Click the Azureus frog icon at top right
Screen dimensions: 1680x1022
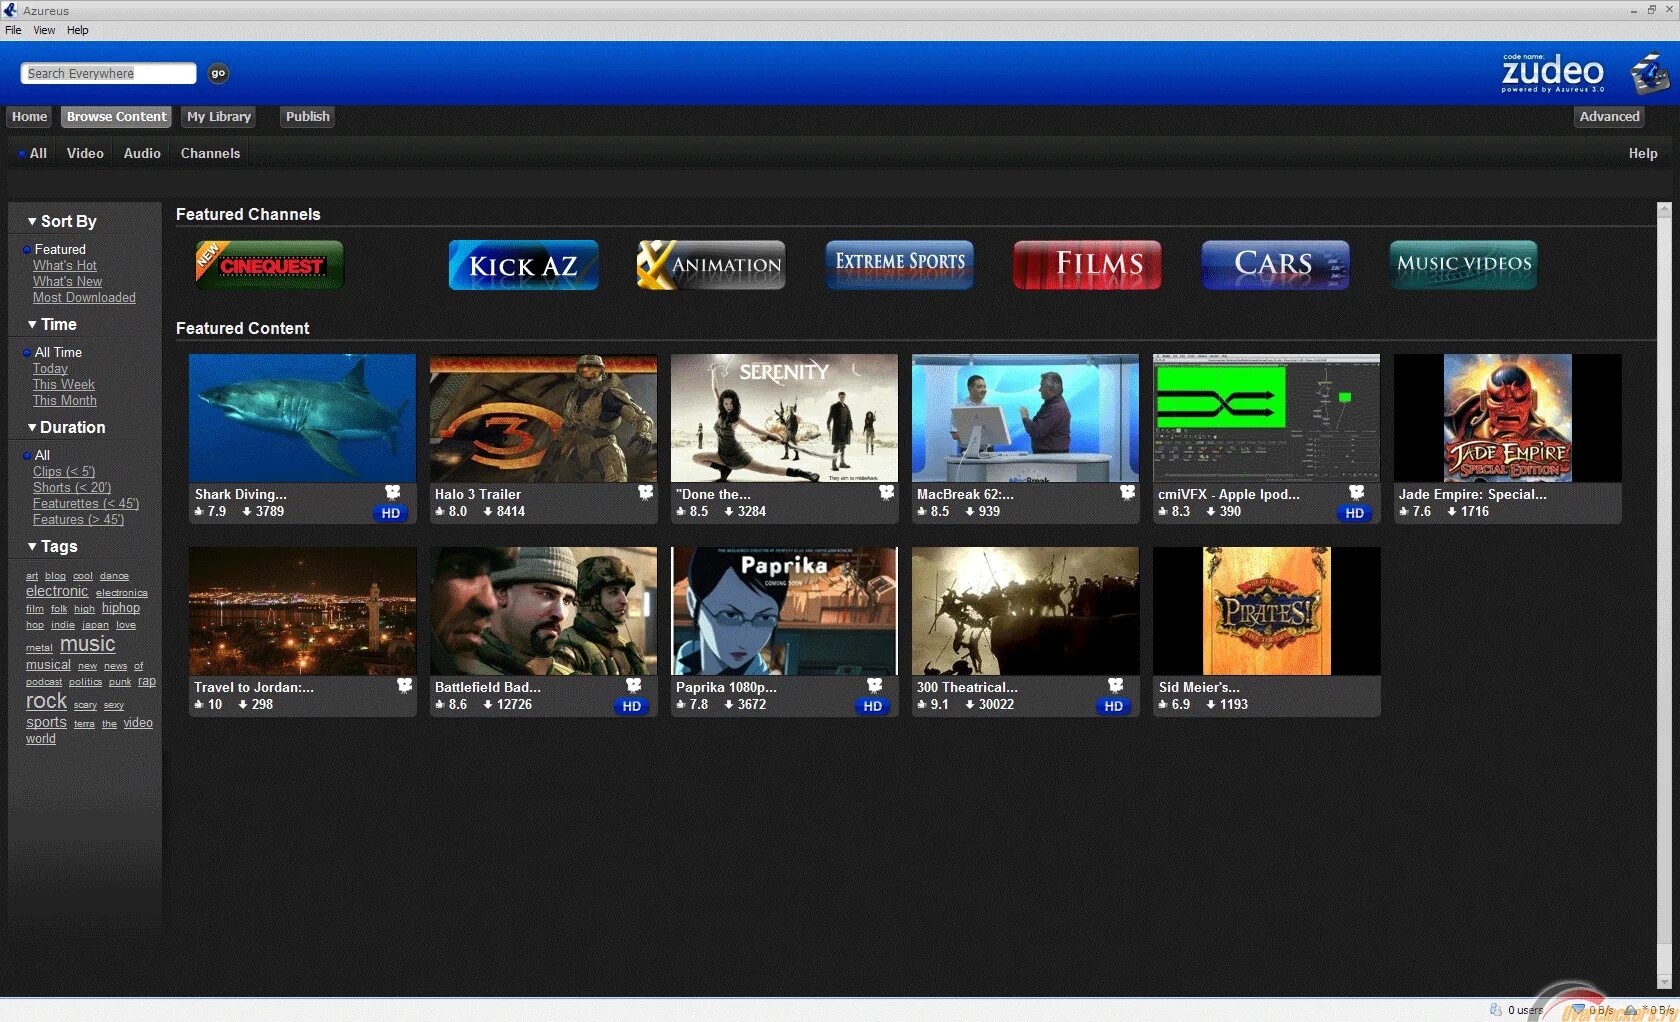click(x=1650, y=74)
